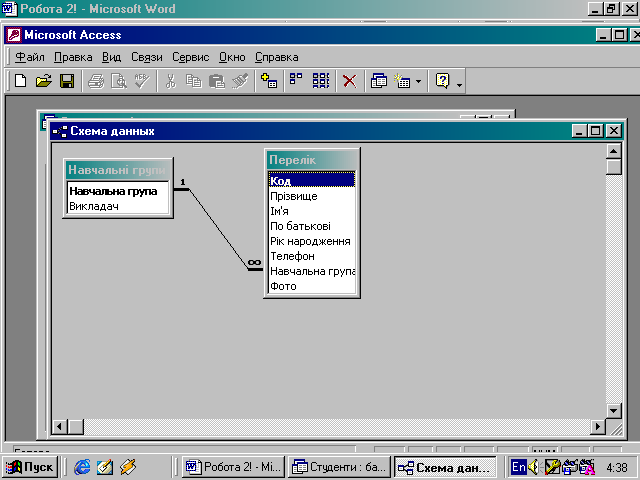Viewport: 640px width, 480px height.
Task: Click the vertical scrollbar up arrow
Action: click(x=613, y=151)
